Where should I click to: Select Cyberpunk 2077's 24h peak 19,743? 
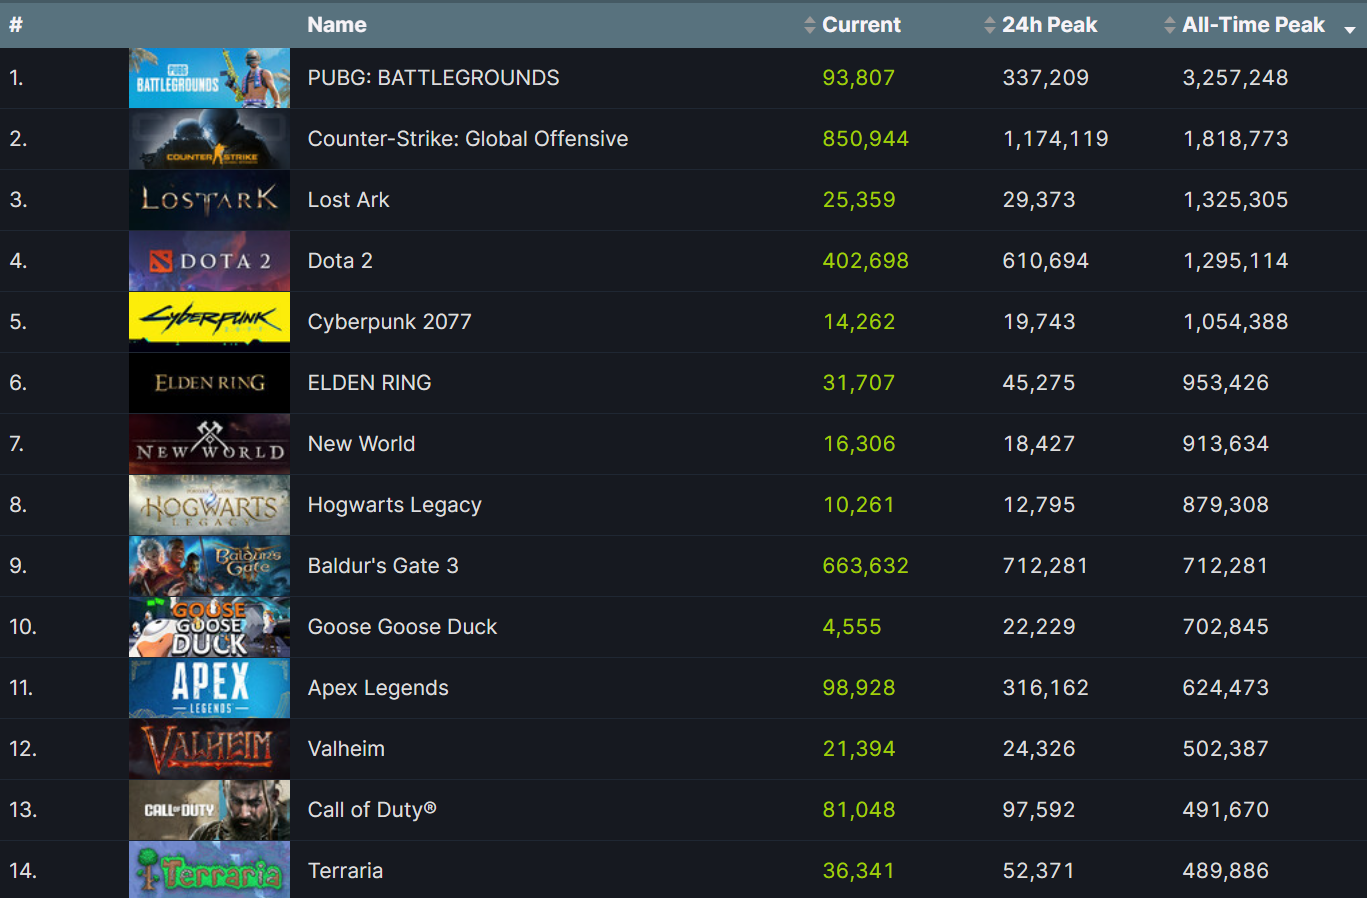click(x=1039, y=322)
